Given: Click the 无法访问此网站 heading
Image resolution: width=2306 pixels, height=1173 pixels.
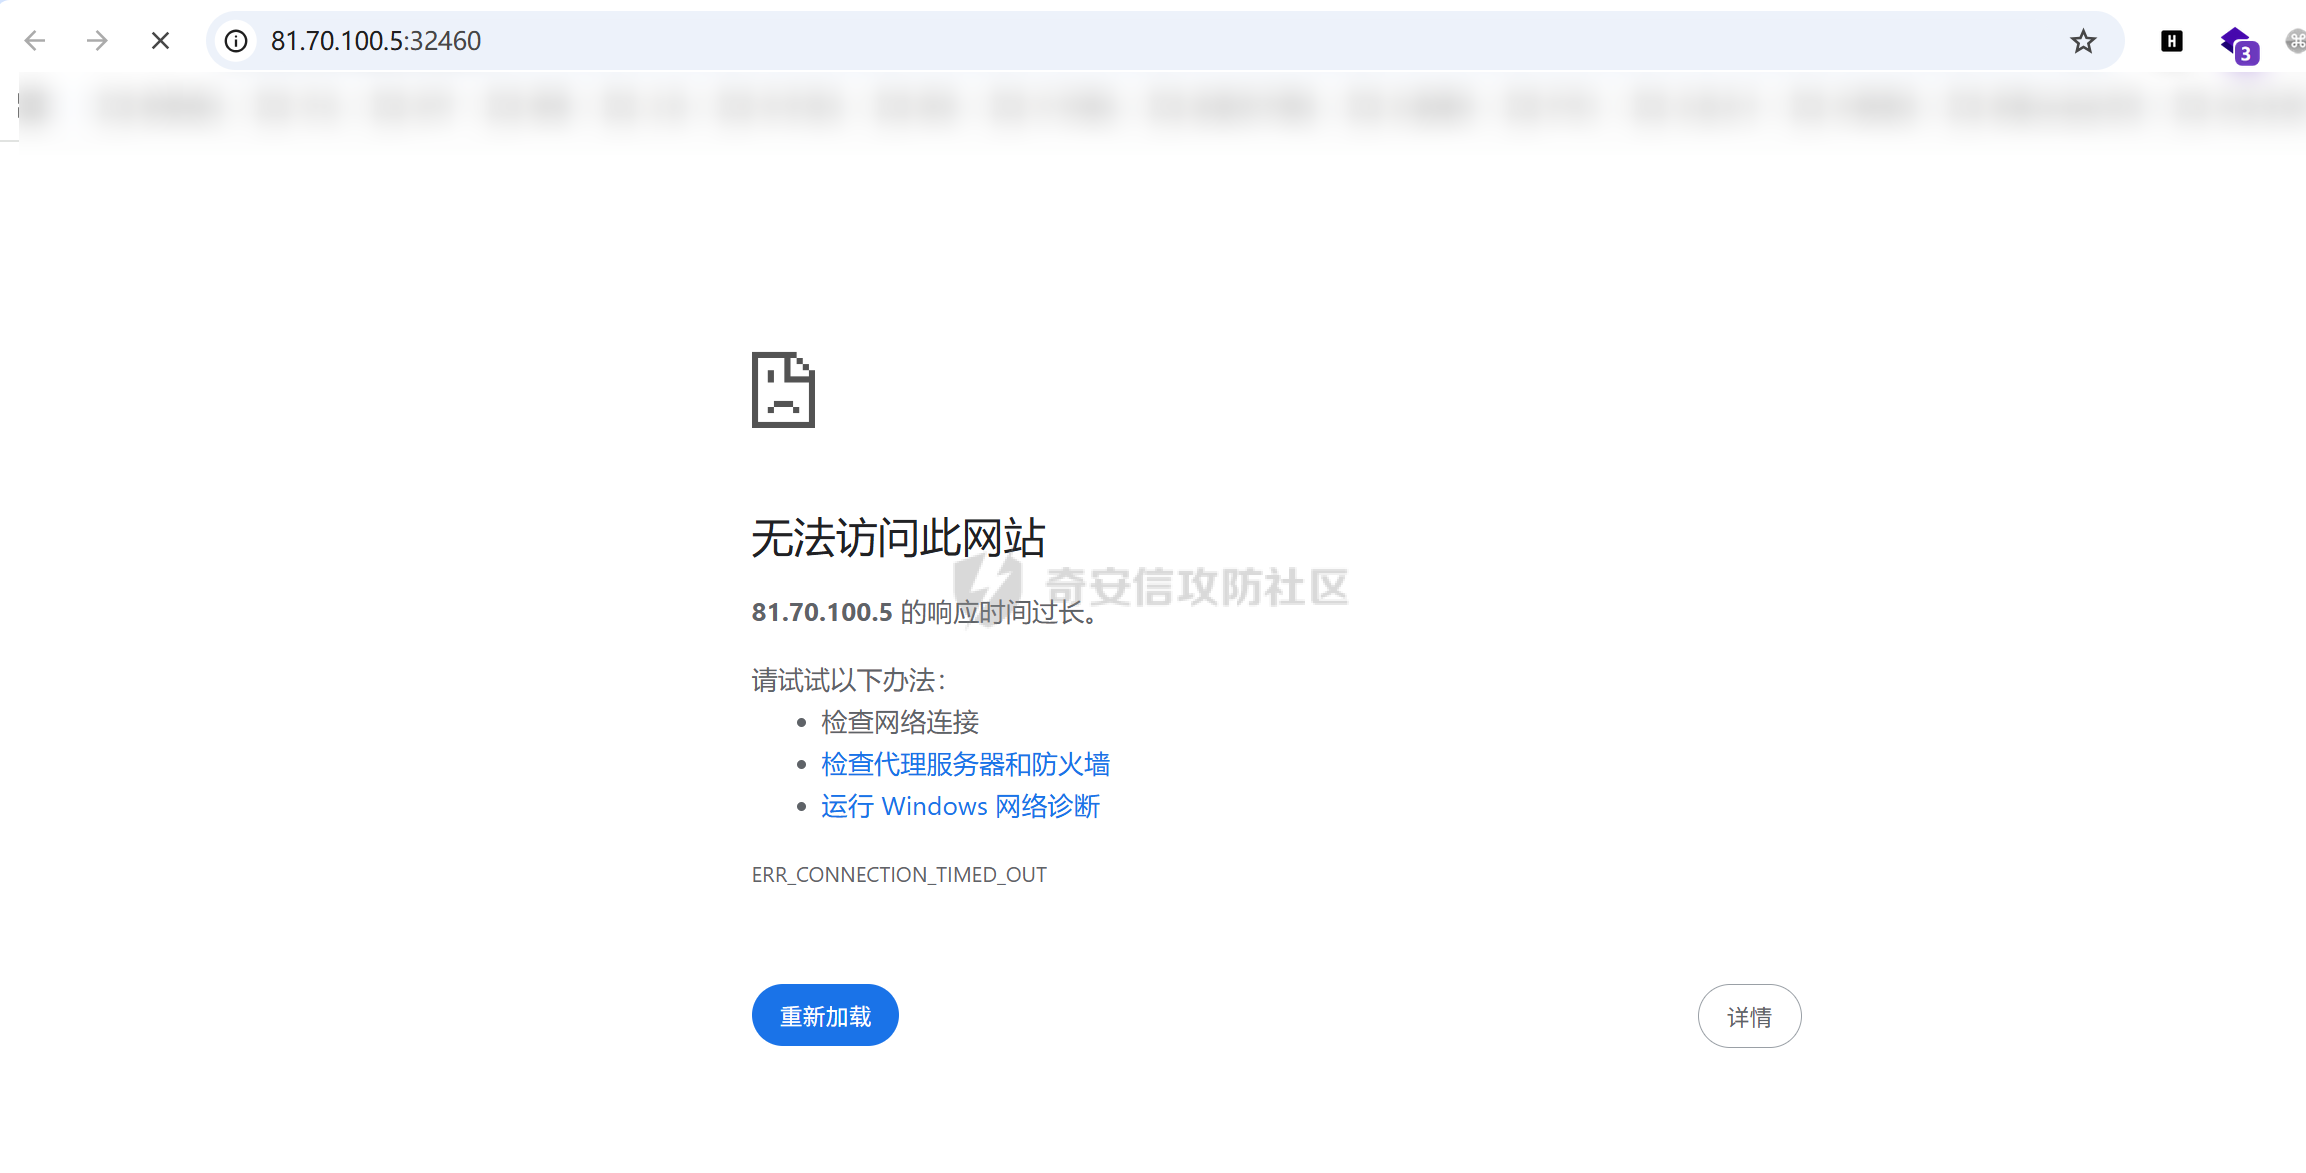Looking at the screenshot, I should 898,538.
